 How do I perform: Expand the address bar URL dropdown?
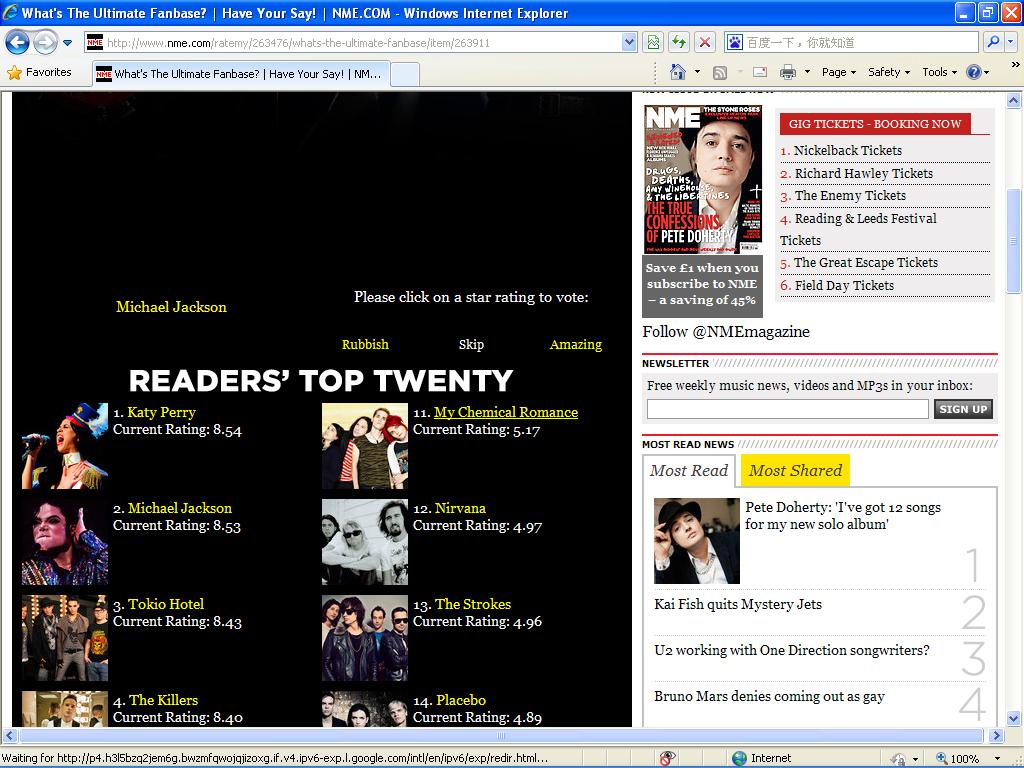(x=629, y=42)
